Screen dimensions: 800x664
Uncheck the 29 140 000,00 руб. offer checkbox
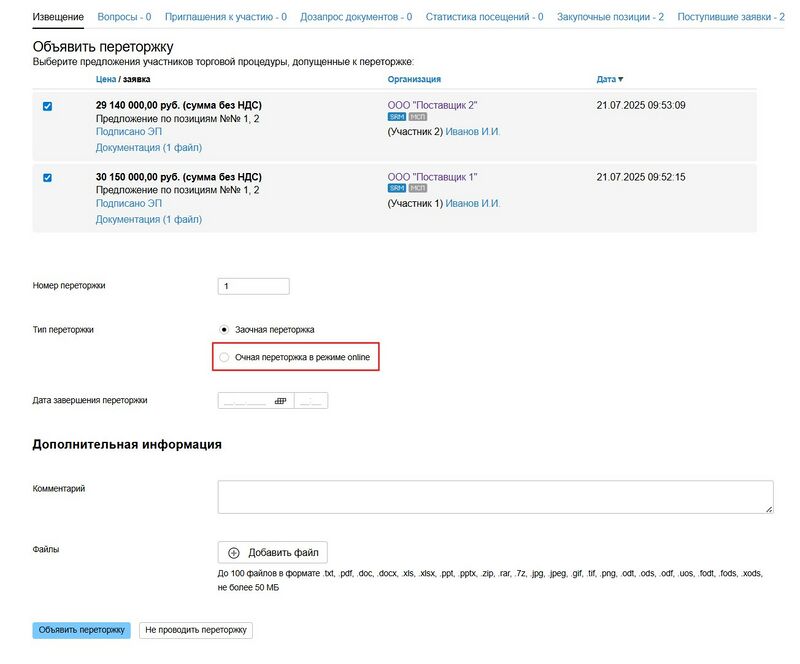coord(48,106)
